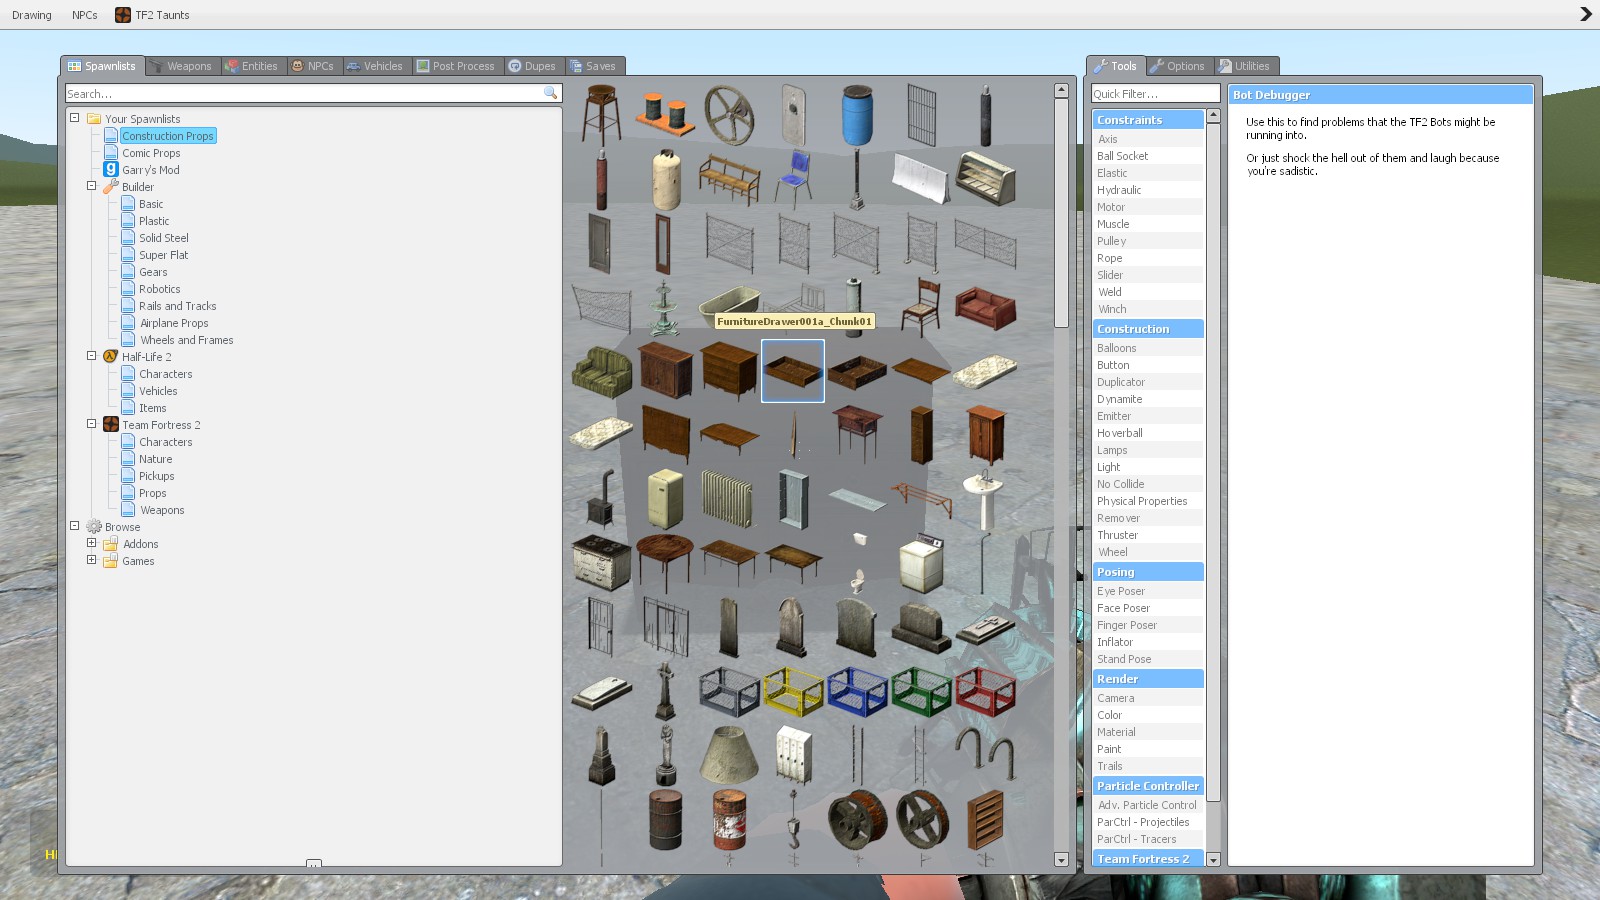Click the Spawnlist search field

303,93
